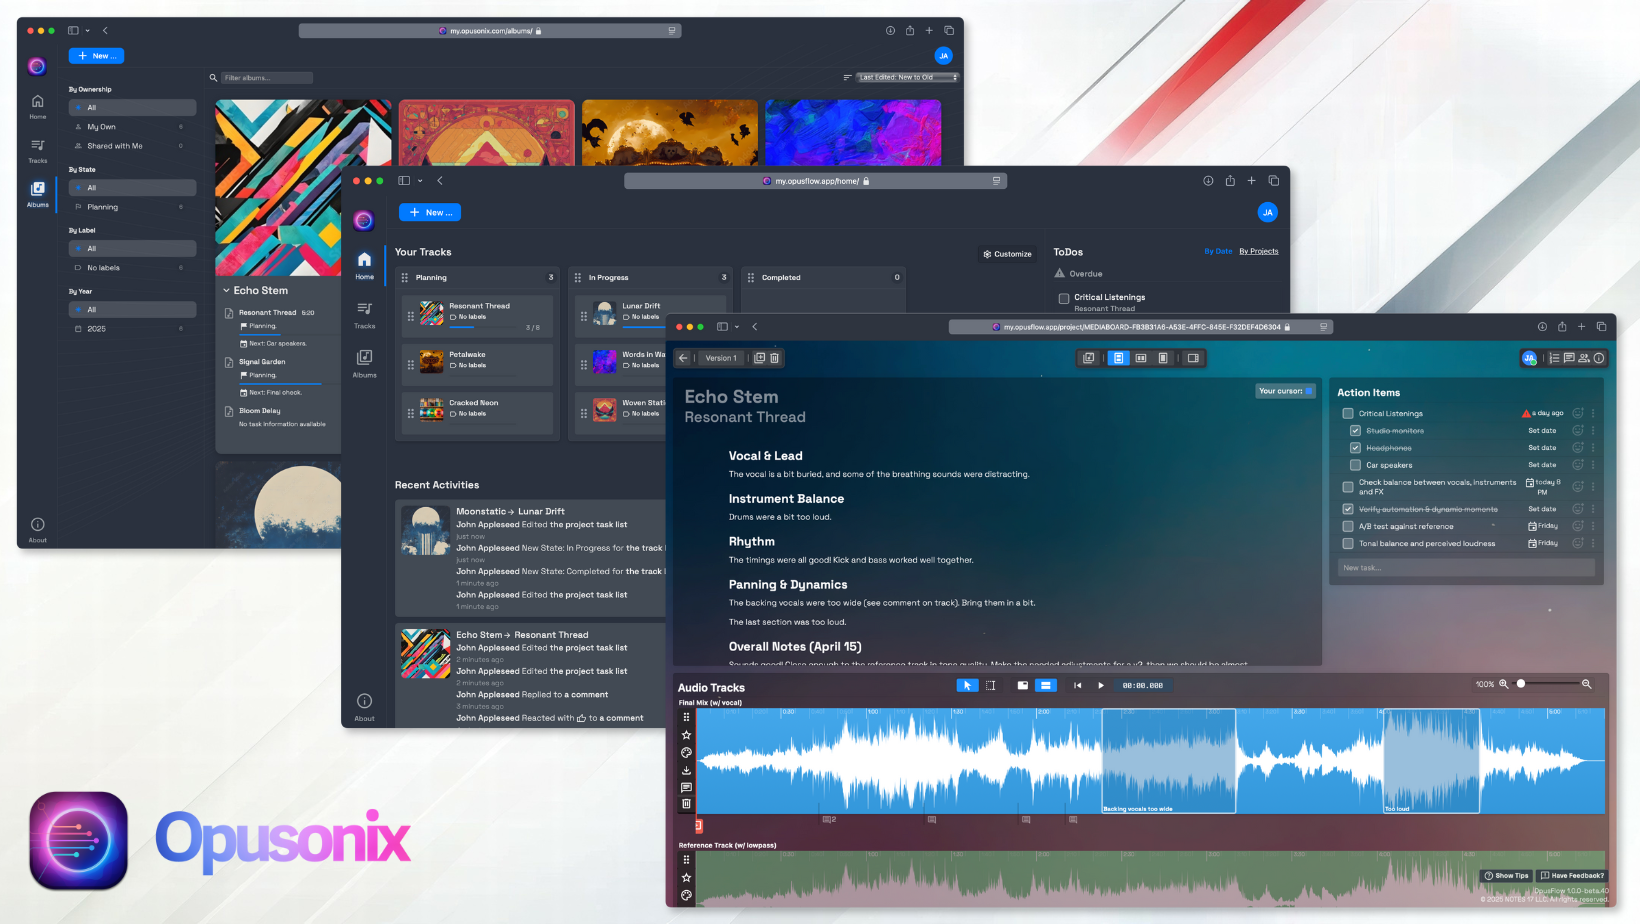Filter albums by Planning state
The image size is (1640, 924).
(132, 207)
